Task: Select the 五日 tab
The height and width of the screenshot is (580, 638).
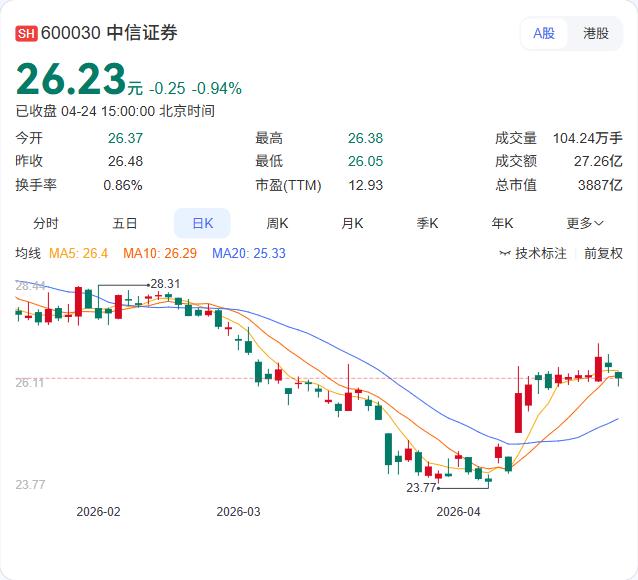Action: click(x=125, y=223)
